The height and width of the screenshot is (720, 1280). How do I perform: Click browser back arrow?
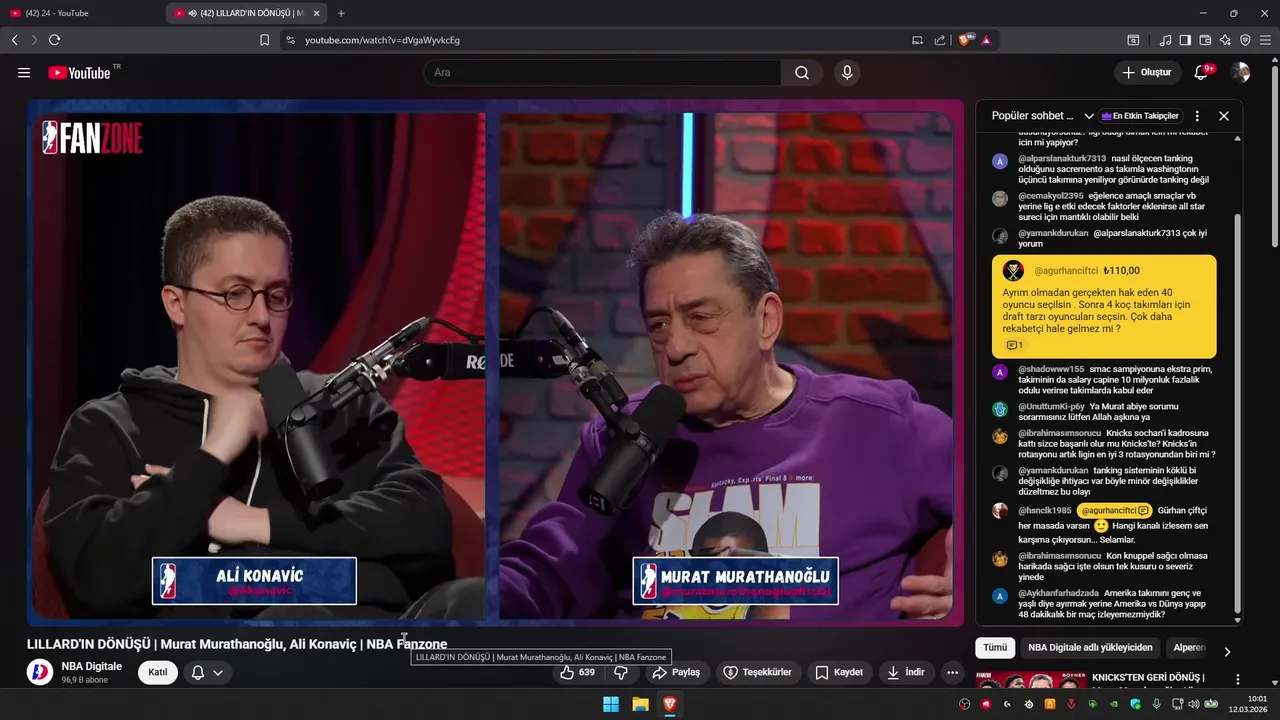[x=14, y=40]
